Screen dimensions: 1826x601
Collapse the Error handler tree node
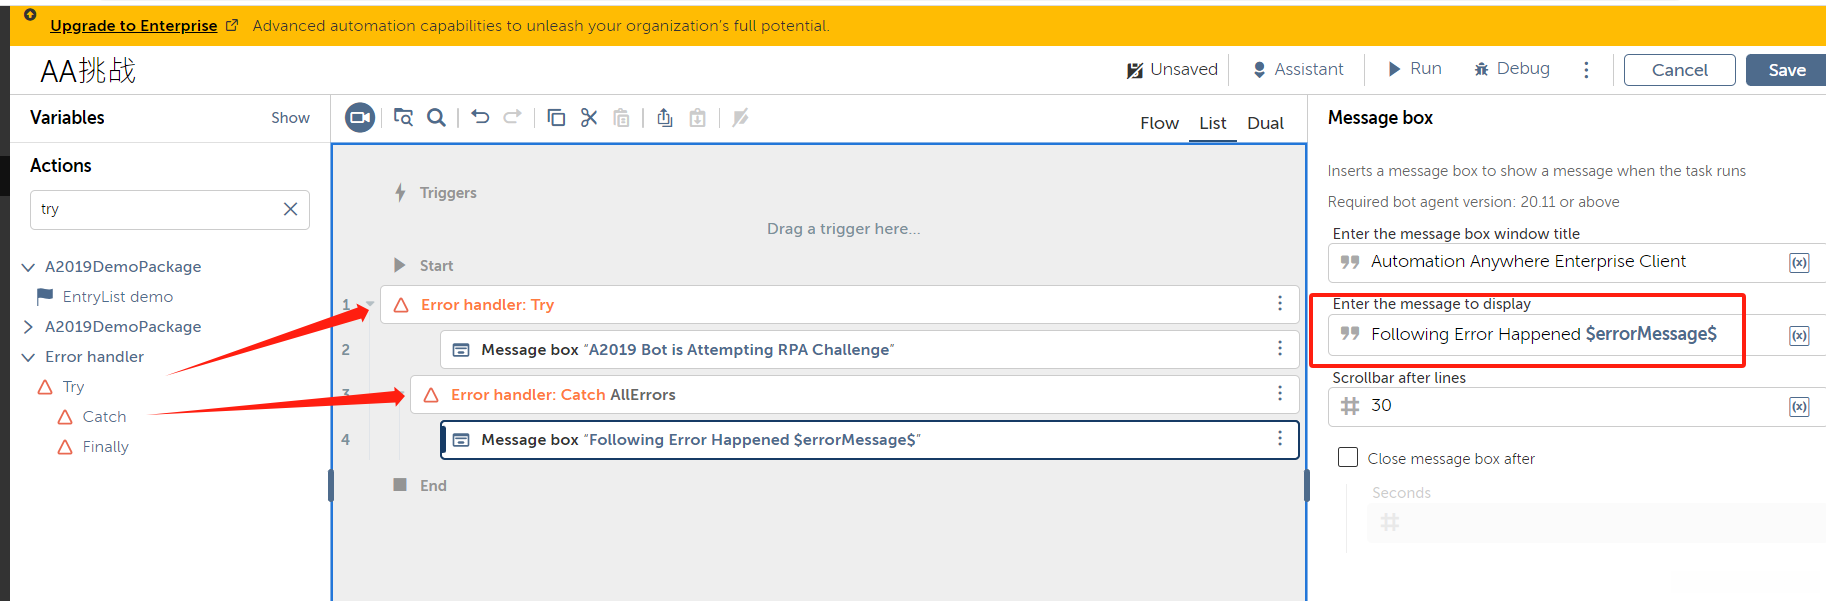pos(28,357)
